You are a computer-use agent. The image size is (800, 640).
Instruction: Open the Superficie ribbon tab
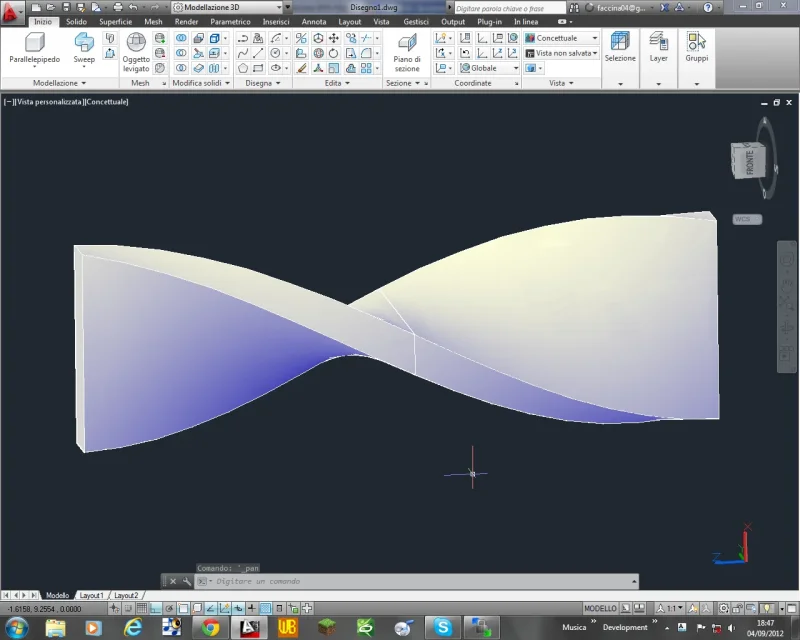115,21
